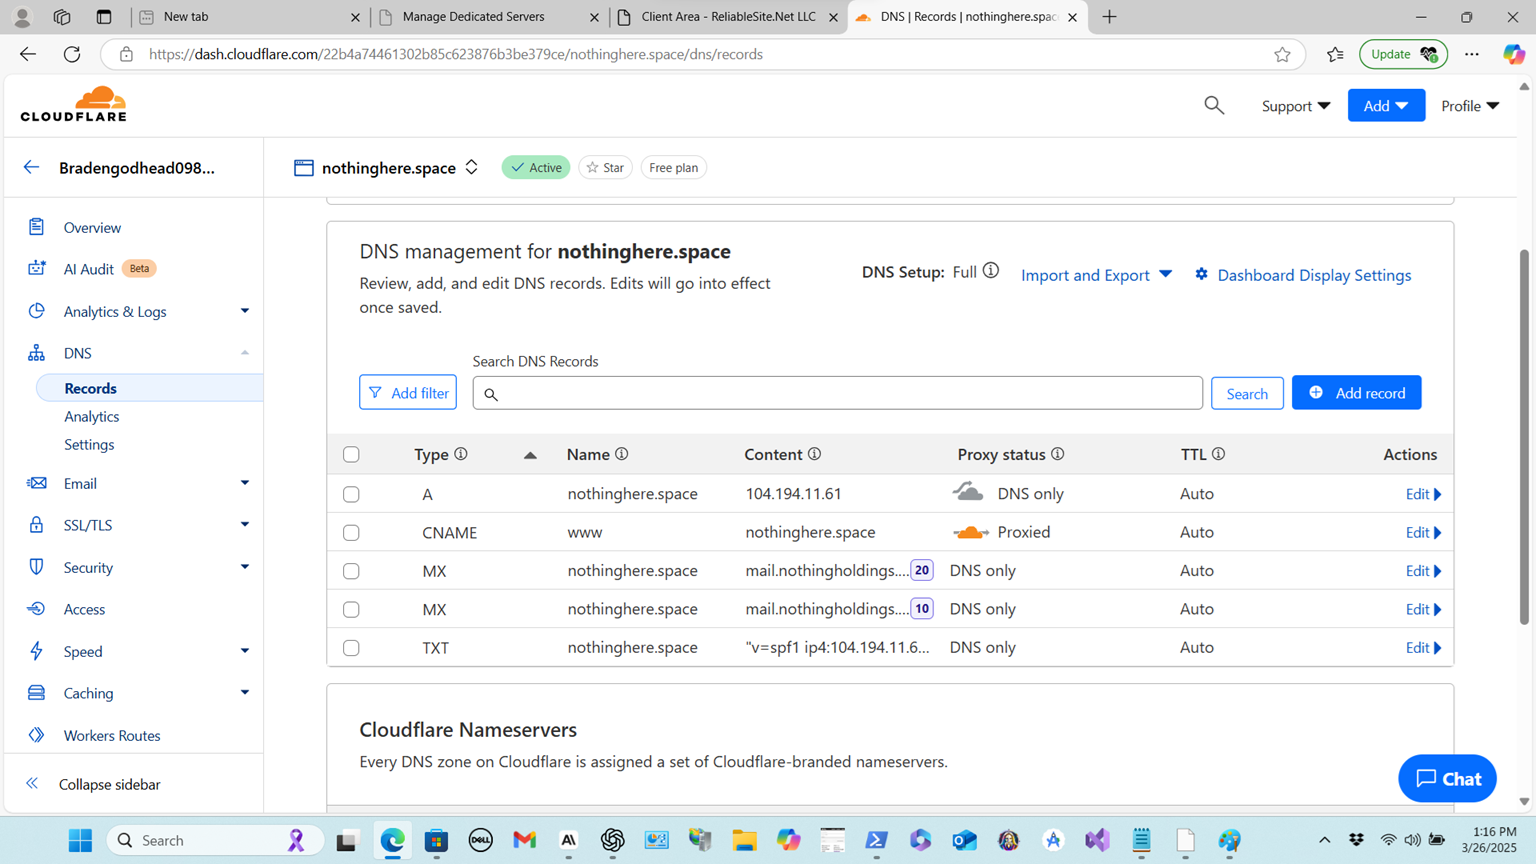Image resolution: width=1536 pixels, height=864 pixels.
Task: Select the MX priority 10 record checkbox
Action: pos(351,609)
